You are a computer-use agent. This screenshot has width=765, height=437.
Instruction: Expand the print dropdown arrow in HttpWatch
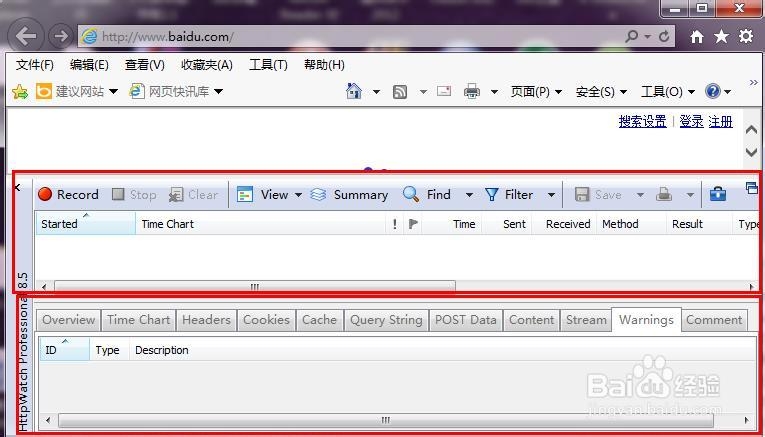(x=690, y=195)
